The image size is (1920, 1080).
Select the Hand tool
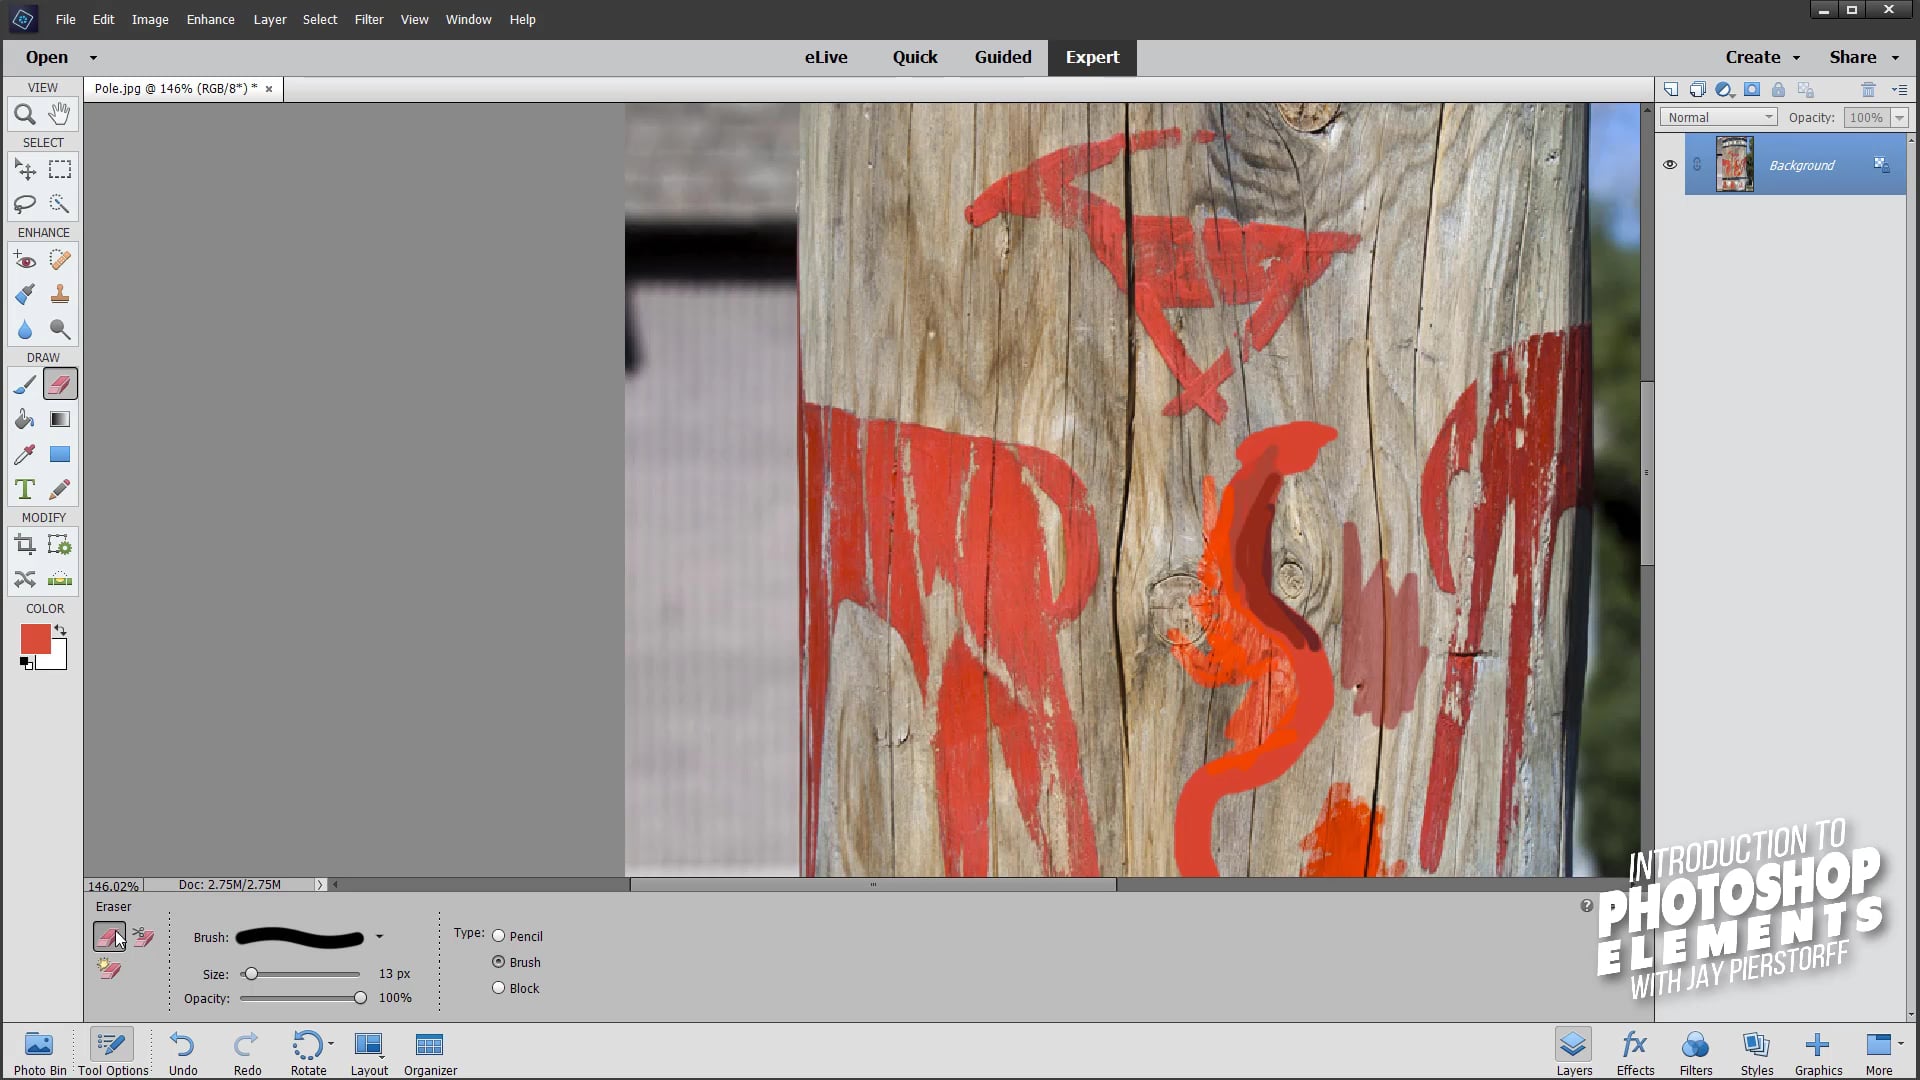click(60, 114)
